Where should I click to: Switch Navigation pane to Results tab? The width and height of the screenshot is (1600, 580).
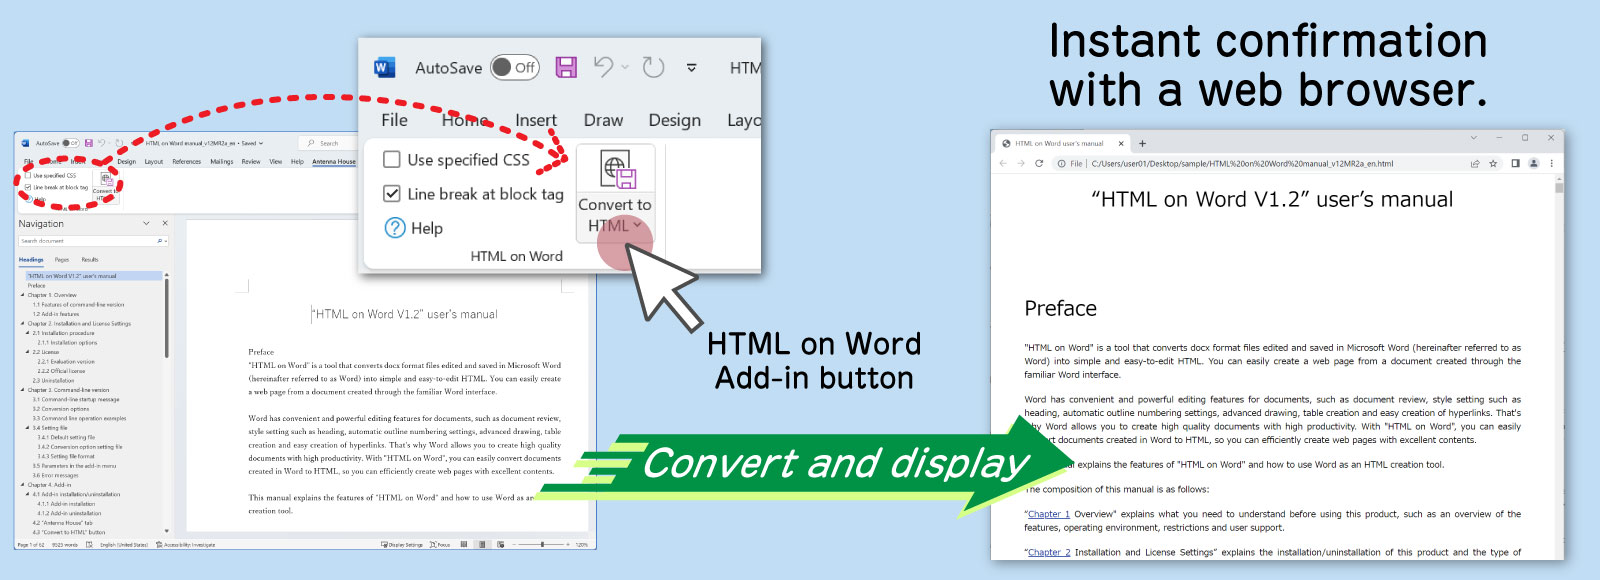[90, 259]
